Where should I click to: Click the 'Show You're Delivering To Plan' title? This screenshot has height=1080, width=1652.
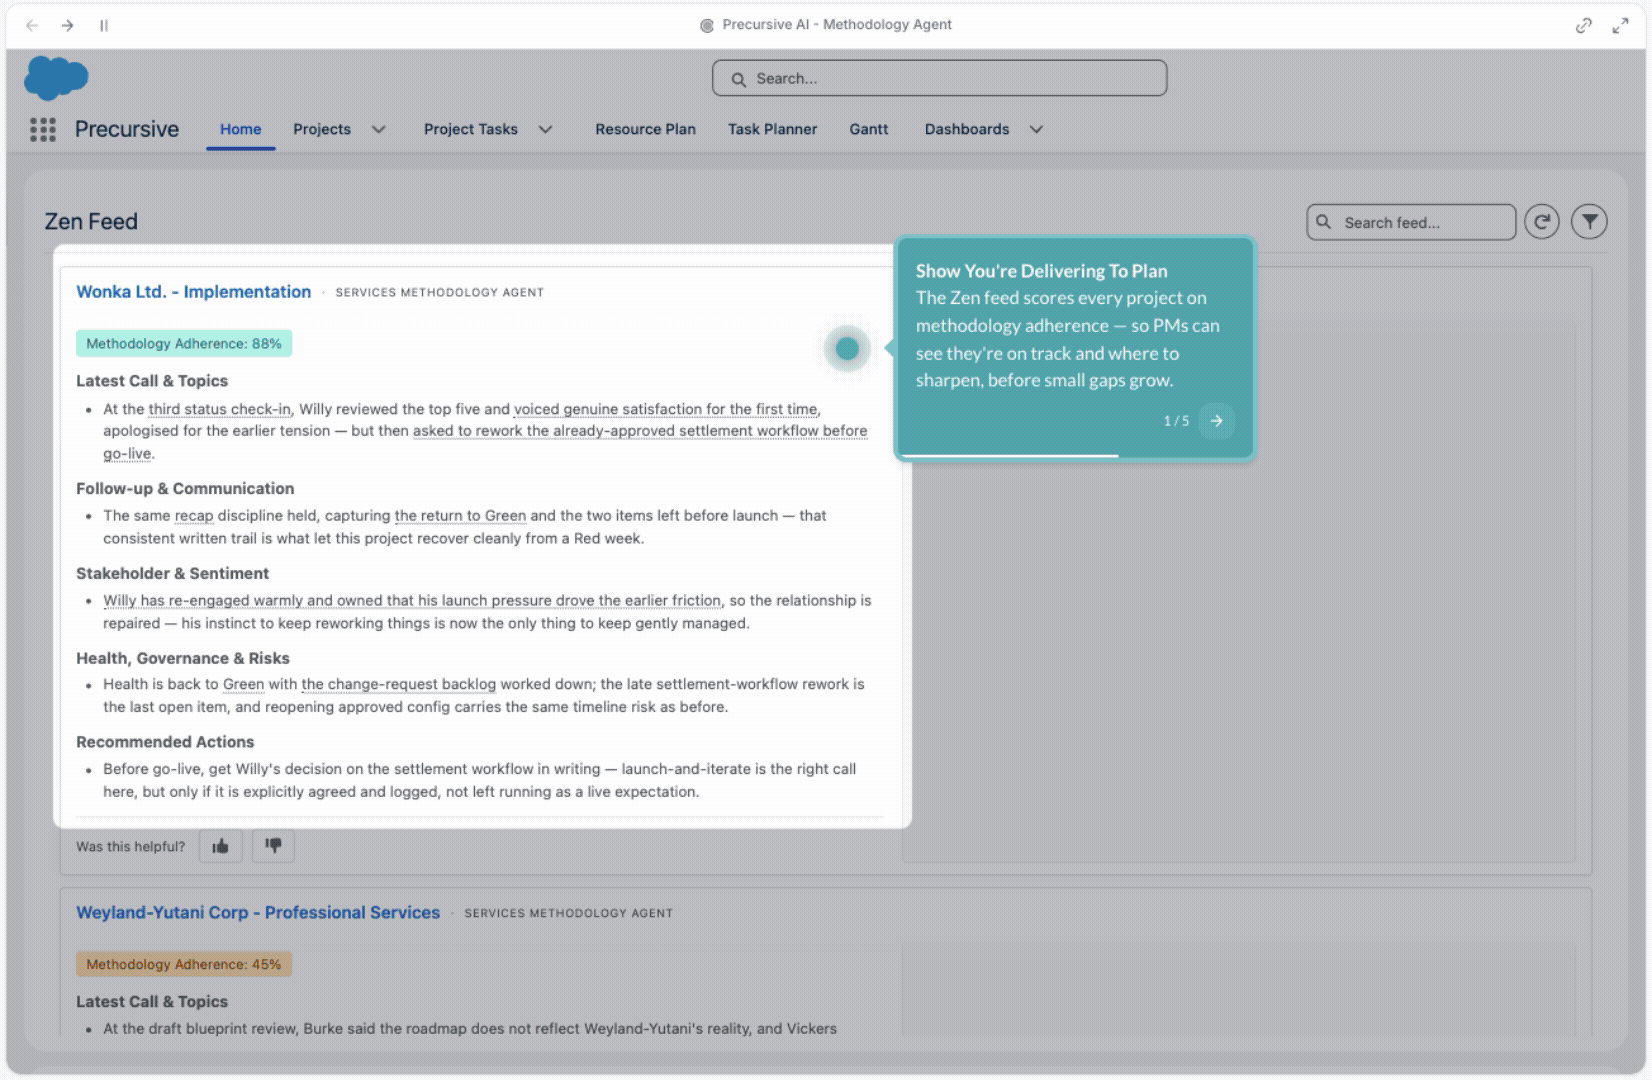(x=1041, y=271)
